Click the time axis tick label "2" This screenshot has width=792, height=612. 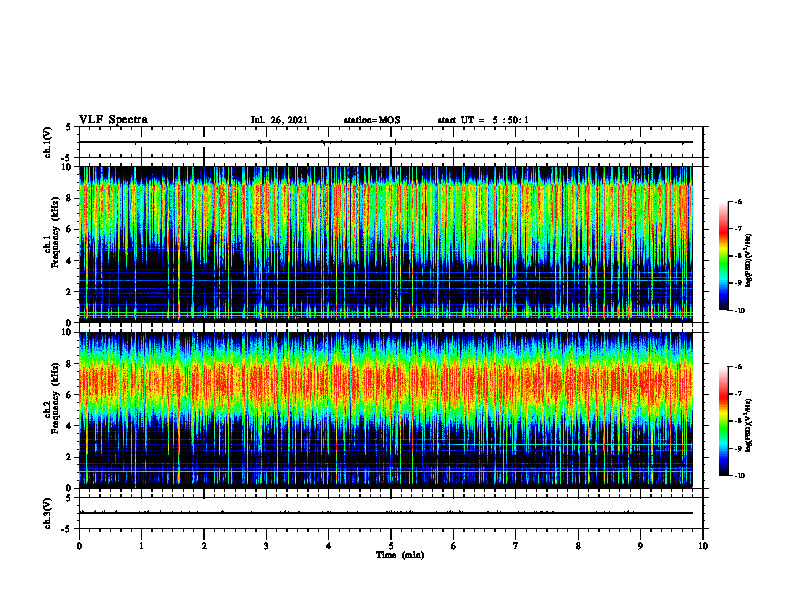(204, 546)
